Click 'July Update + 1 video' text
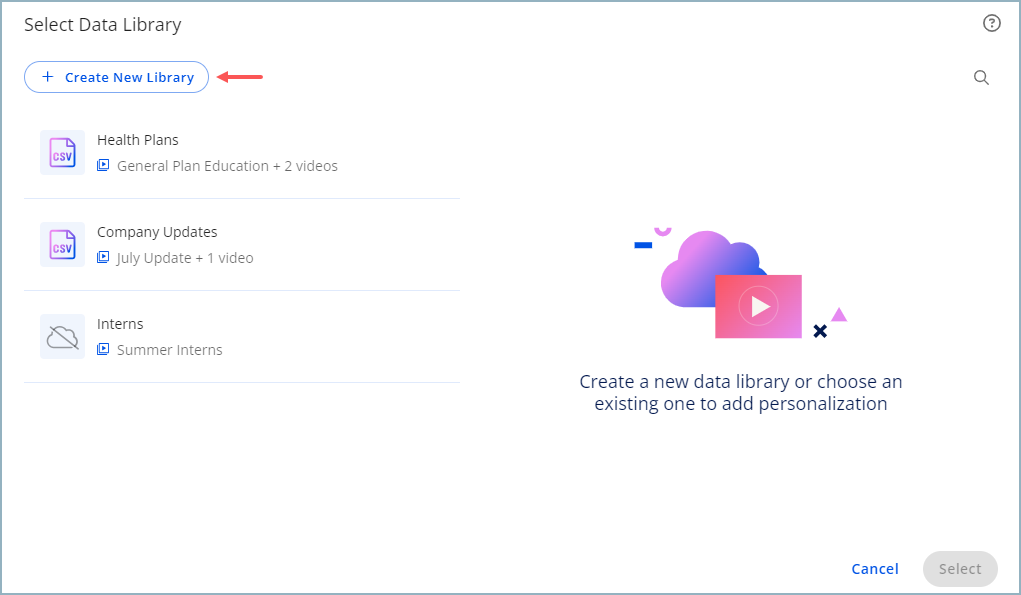Image resolution: width=1021 pixels, height=595 pixels. [185, 258]
